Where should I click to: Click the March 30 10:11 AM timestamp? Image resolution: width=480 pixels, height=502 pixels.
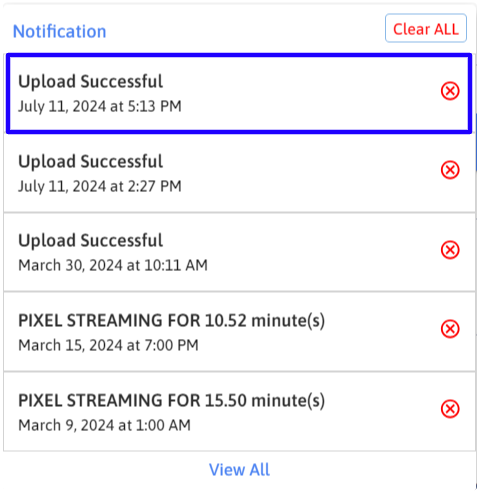pyautogui.click(x=113, y=265)
